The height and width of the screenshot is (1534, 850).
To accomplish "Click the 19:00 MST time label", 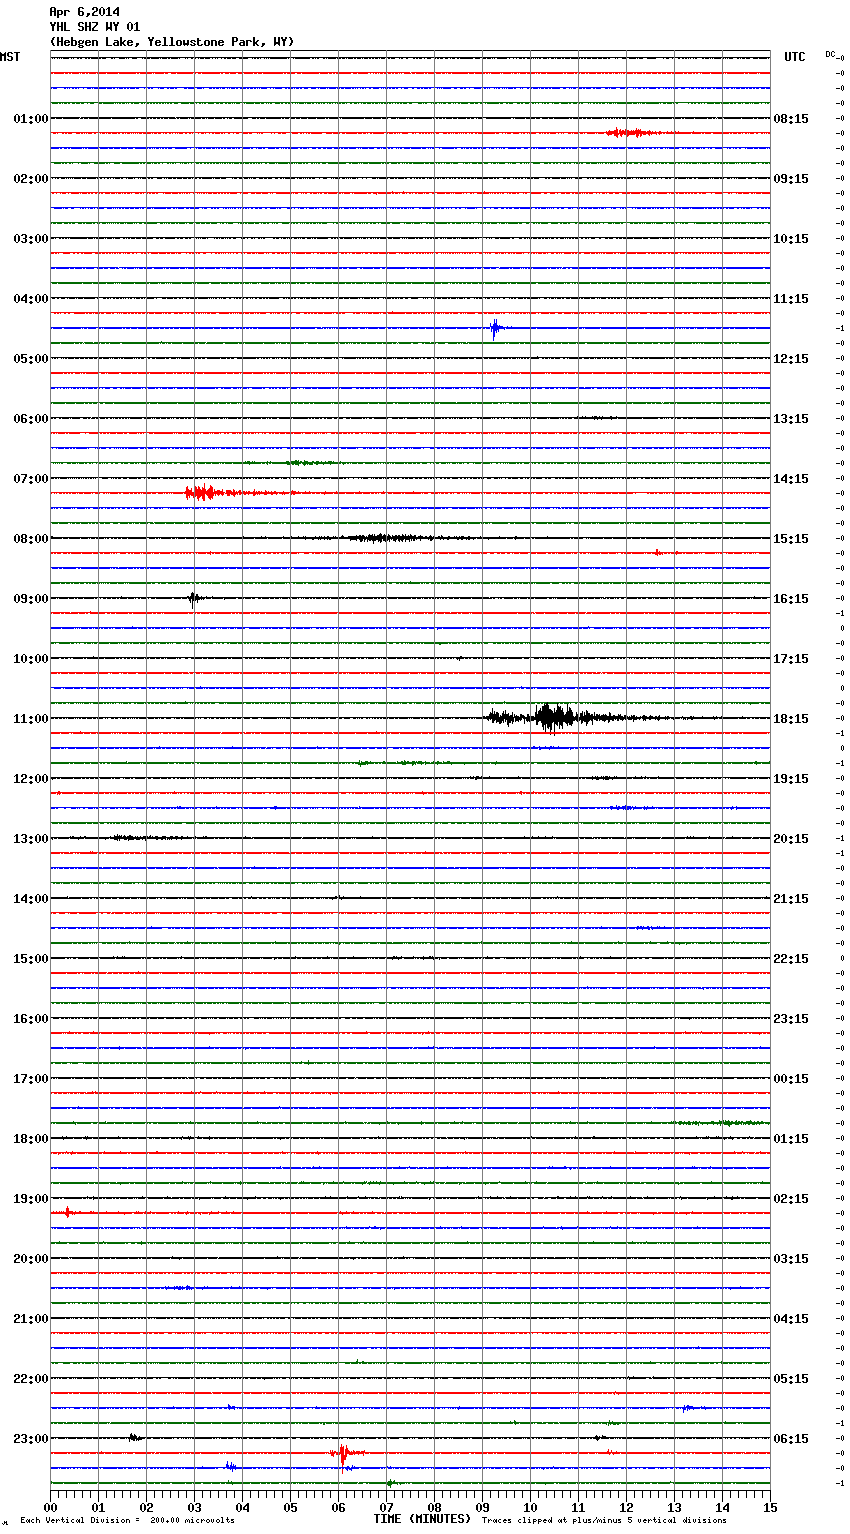I will click(x=30, y=1199).
